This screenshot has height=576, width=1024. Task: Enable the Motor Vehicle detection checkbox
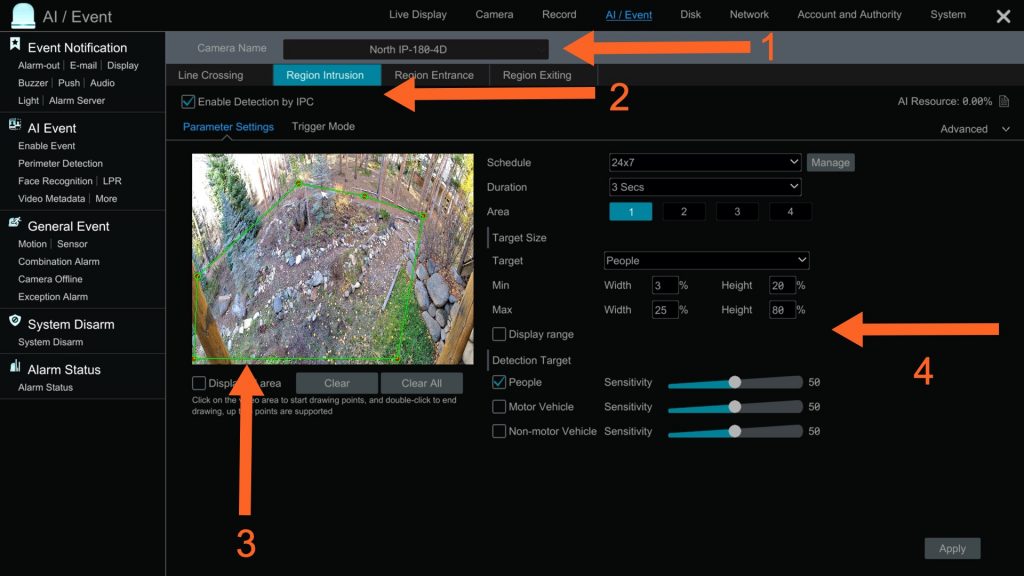point(499,407)
